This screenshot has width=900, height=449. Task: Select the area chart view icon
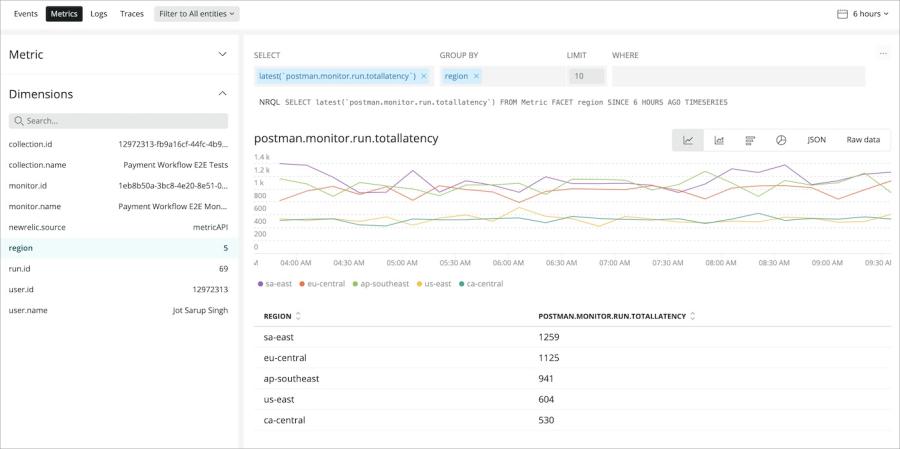point(719,140)
